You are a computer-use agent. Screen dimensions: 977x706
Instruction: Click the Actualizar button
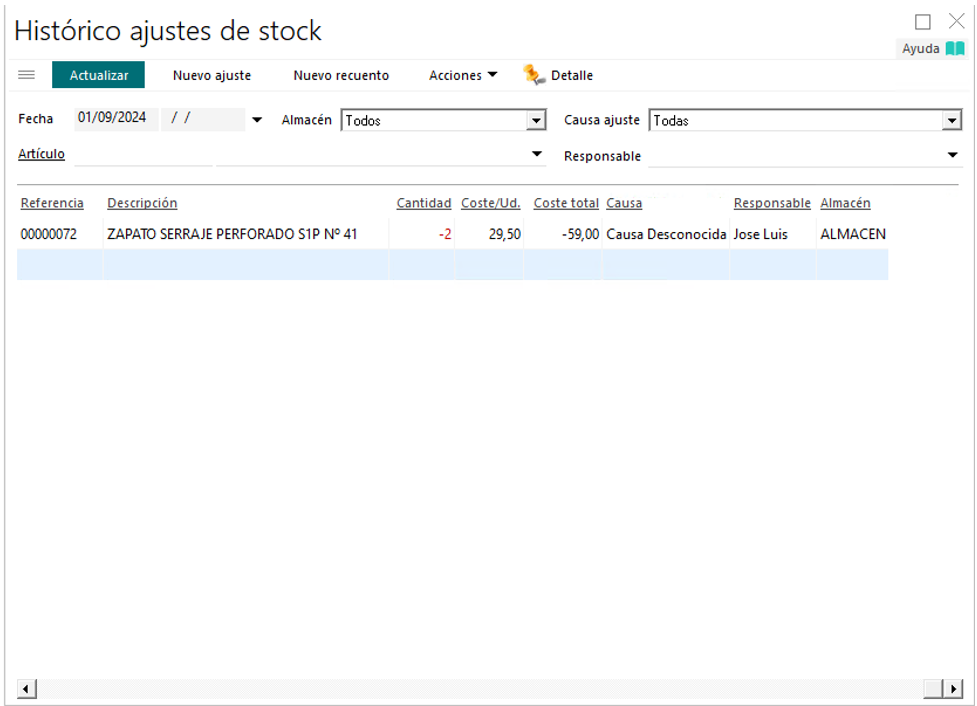point(98,75)
